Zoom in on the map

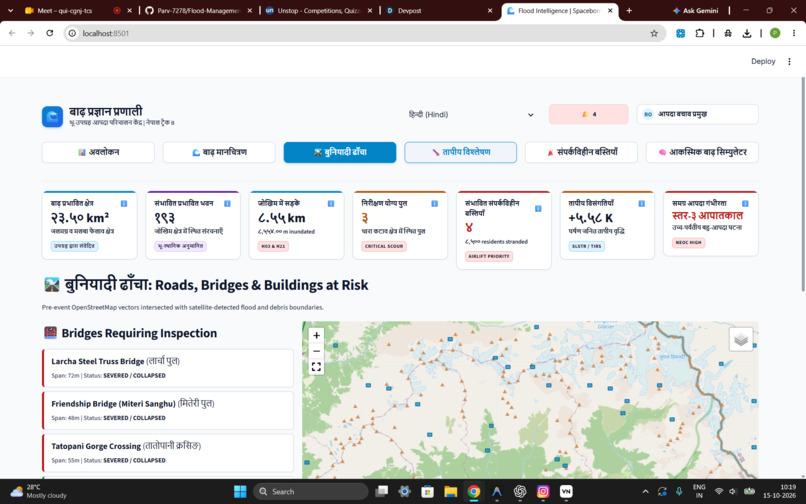317,335
